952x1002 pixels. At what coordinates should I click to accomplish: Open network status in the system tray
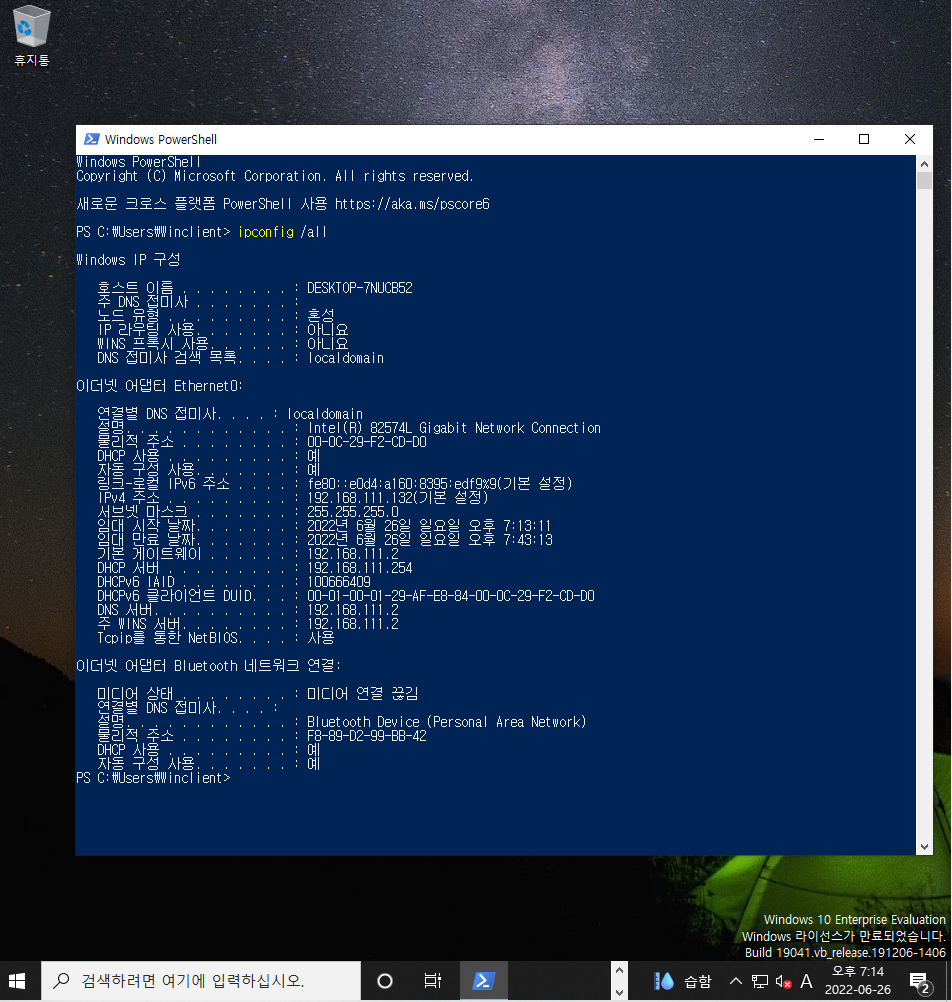click(759, 981)
